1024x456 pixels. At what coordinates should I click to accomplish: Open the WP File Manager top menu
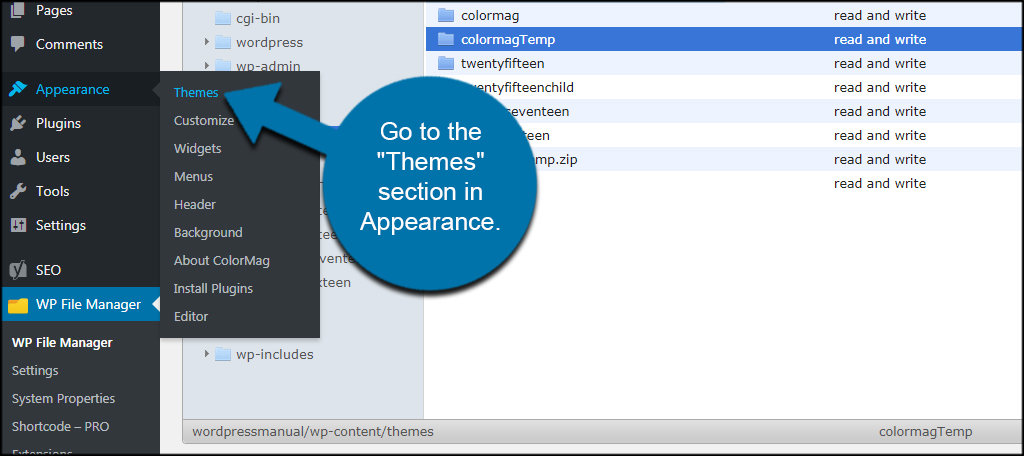[x=80, y=304]
